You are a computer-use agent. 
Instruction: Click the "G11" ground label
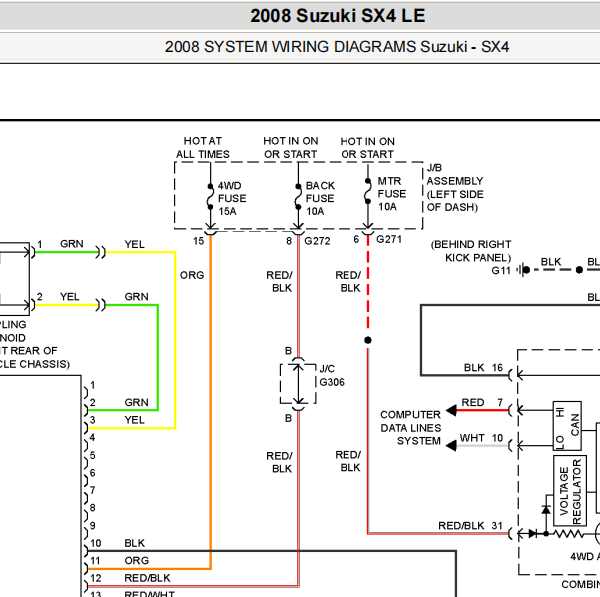click(501, 271)
